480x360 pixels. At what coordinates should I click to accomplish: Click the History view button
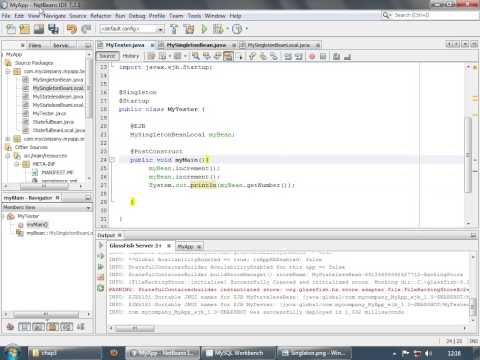click(x=131, y=56)
